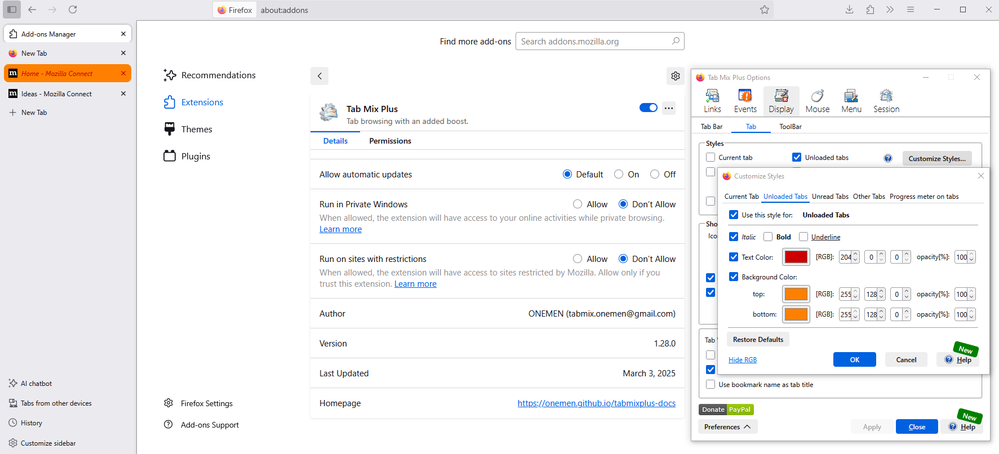Open the Links section in Tab Mix Plus

click(712, 101)
